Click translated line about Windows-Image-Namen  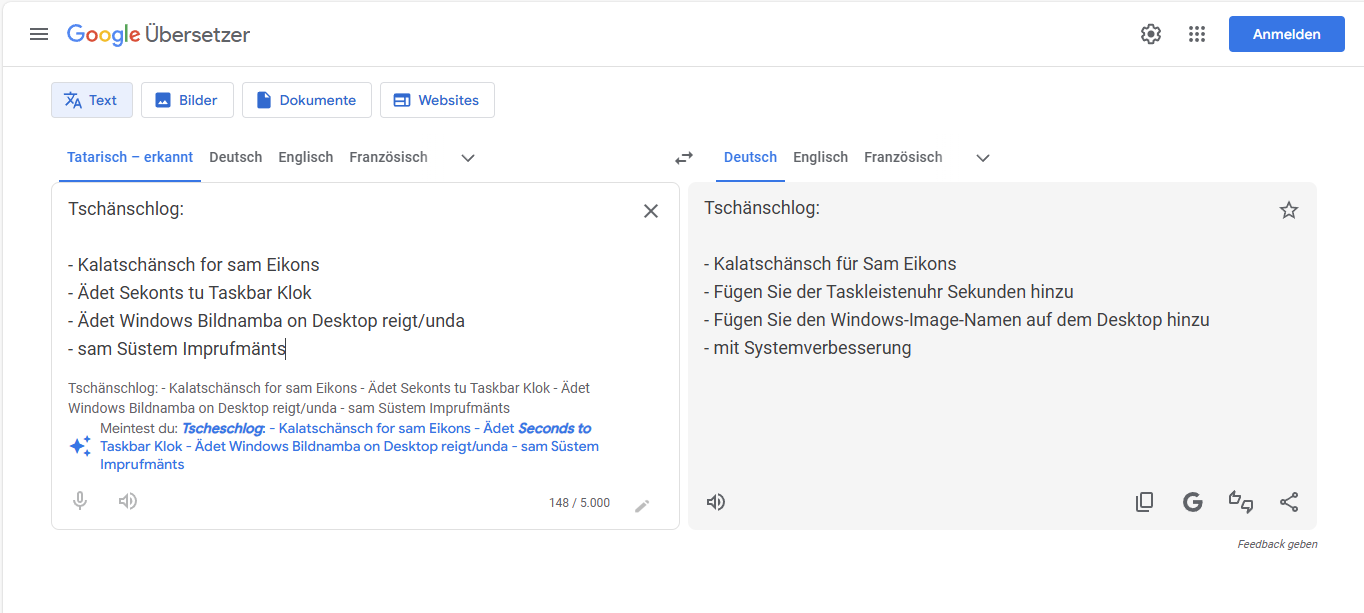(957, 320)
